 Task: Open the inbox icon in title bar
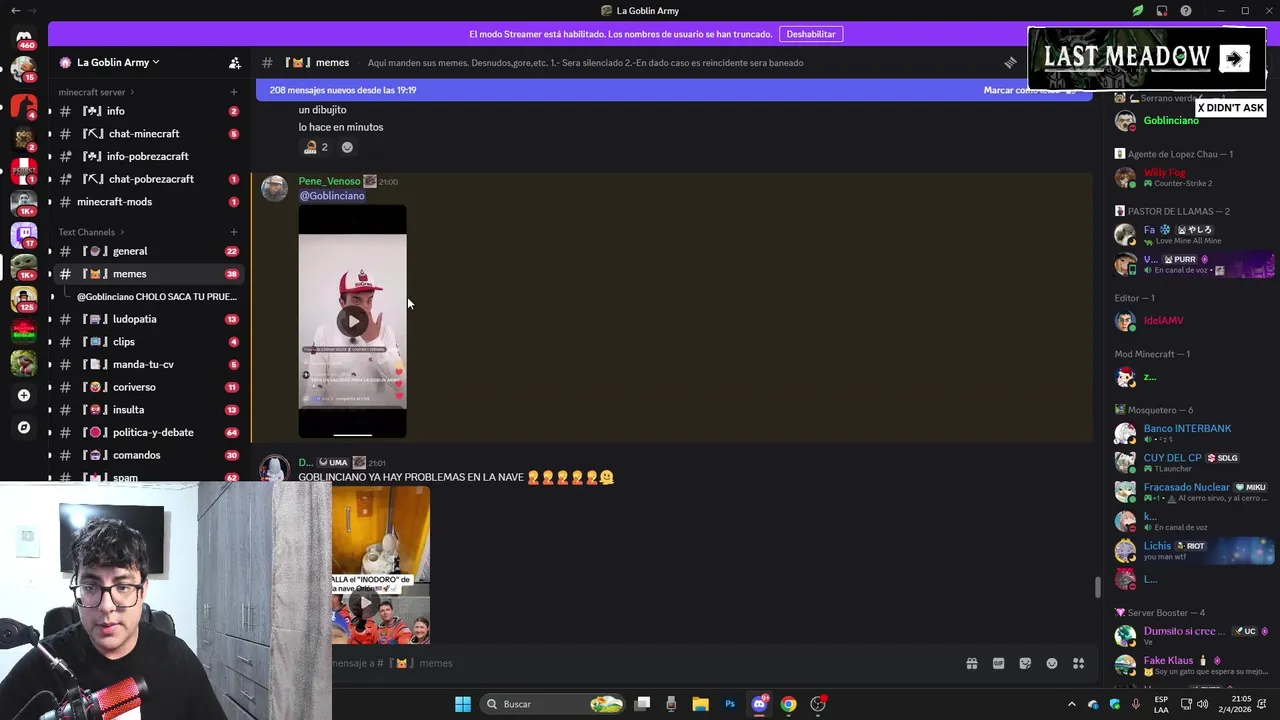(x=1162, y=11)
